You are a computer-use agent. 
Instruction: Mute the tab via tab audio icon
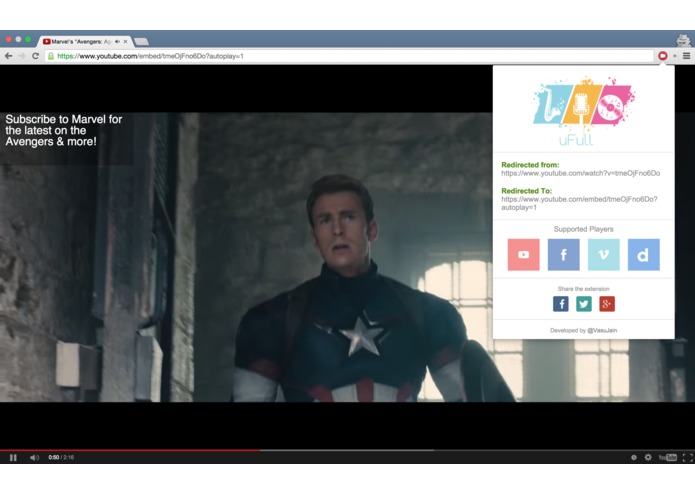point(117,42)
